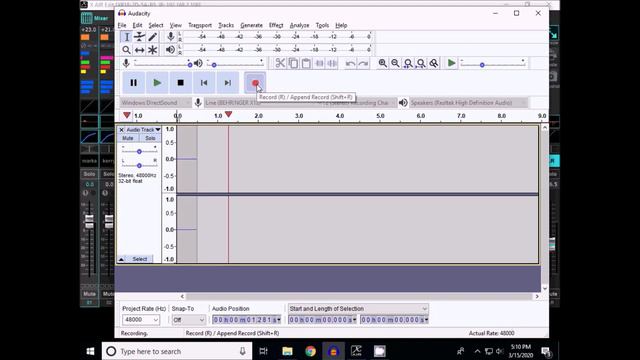The image size is (640, 360).
Task: Click the Paste clipboard icon
Action: point(306,63)
